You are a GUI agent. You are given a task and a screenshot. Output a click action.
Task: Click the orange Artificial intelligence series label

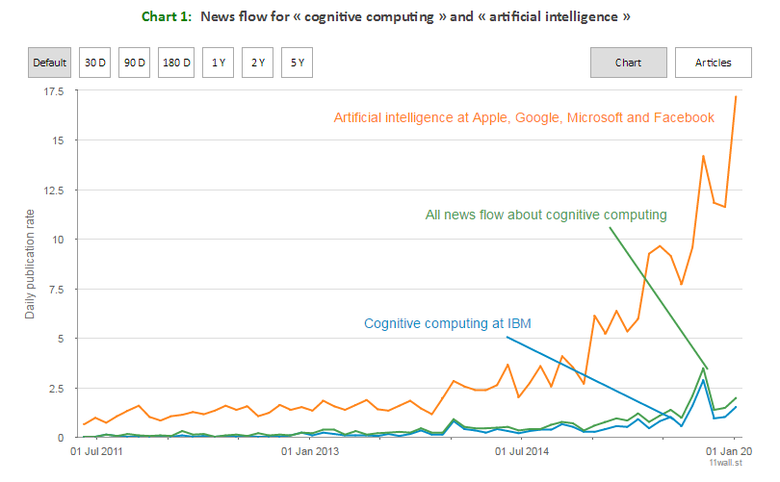click(524, 117)
